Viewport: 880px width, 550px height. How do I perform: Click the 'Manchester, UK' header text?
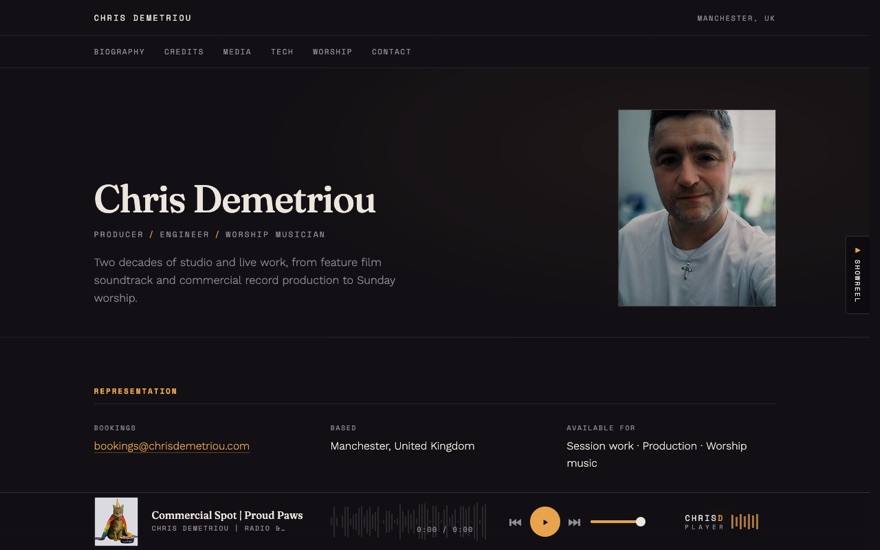(736, 18)
